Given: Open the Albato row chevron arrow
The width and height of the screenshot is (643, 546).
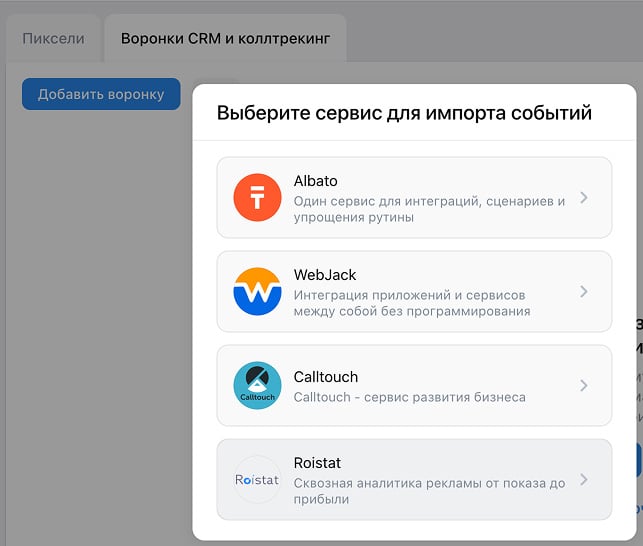Looking at the screenshot, I should tap(584, 198).
